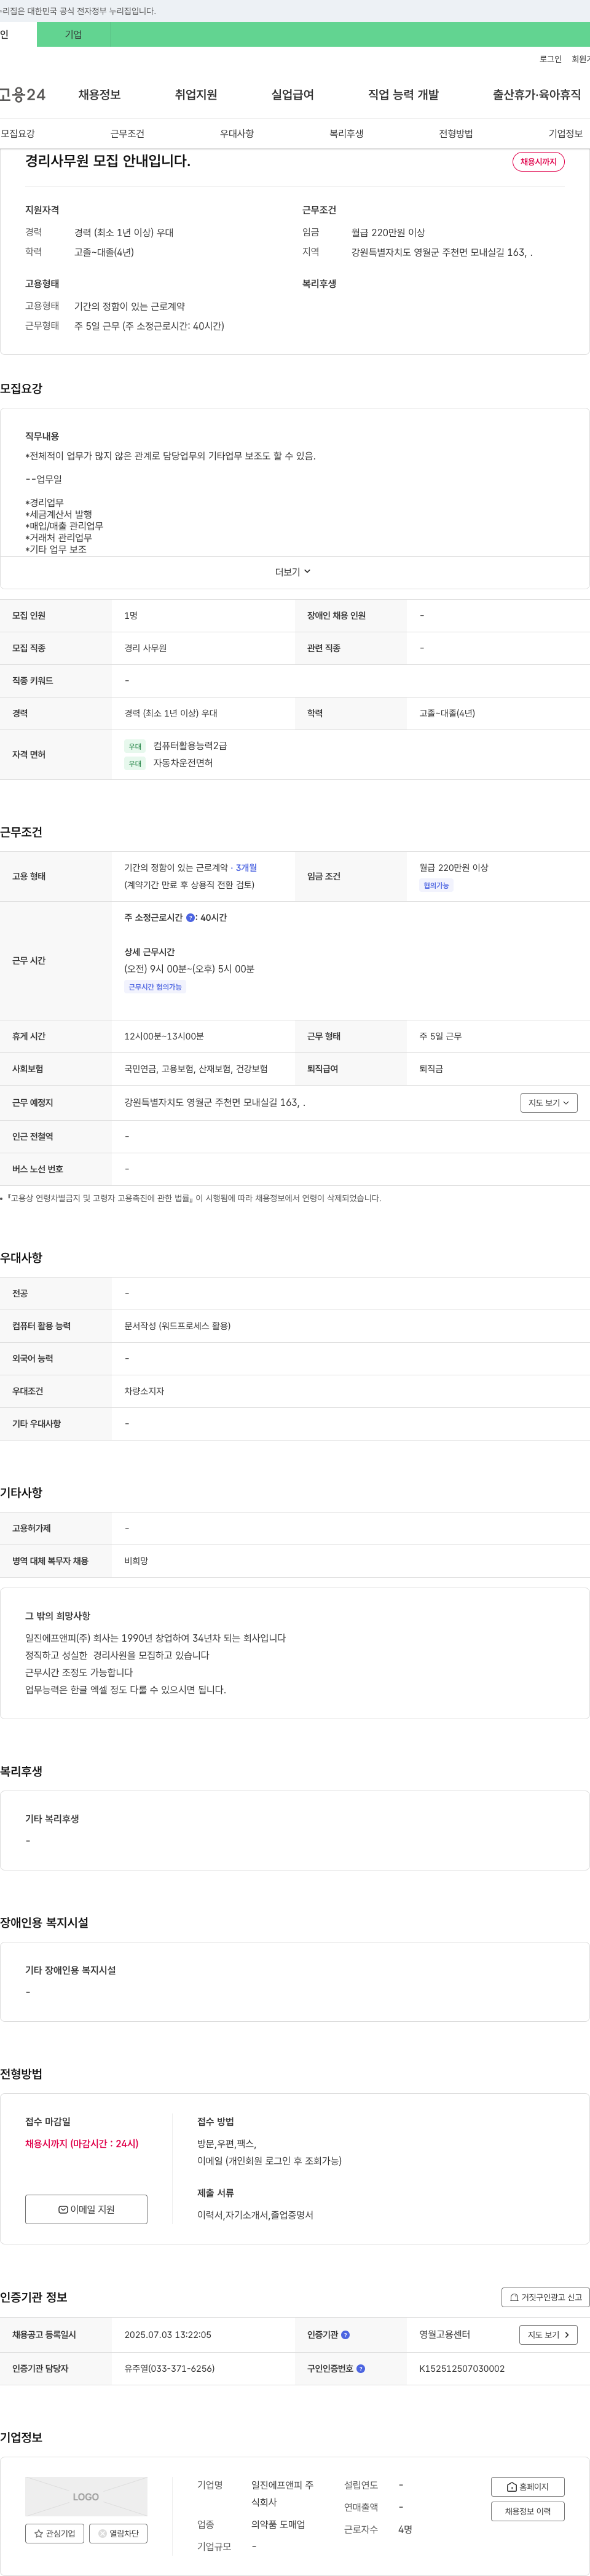Click the 3개월 contract period text
This screenshot has height=2576, width=590.
coord(246,868)
